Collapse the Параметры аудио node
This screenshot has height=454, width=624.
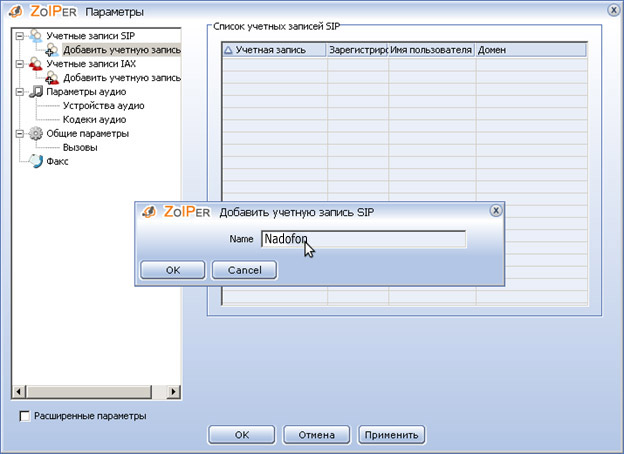click(x=20, y=92)
